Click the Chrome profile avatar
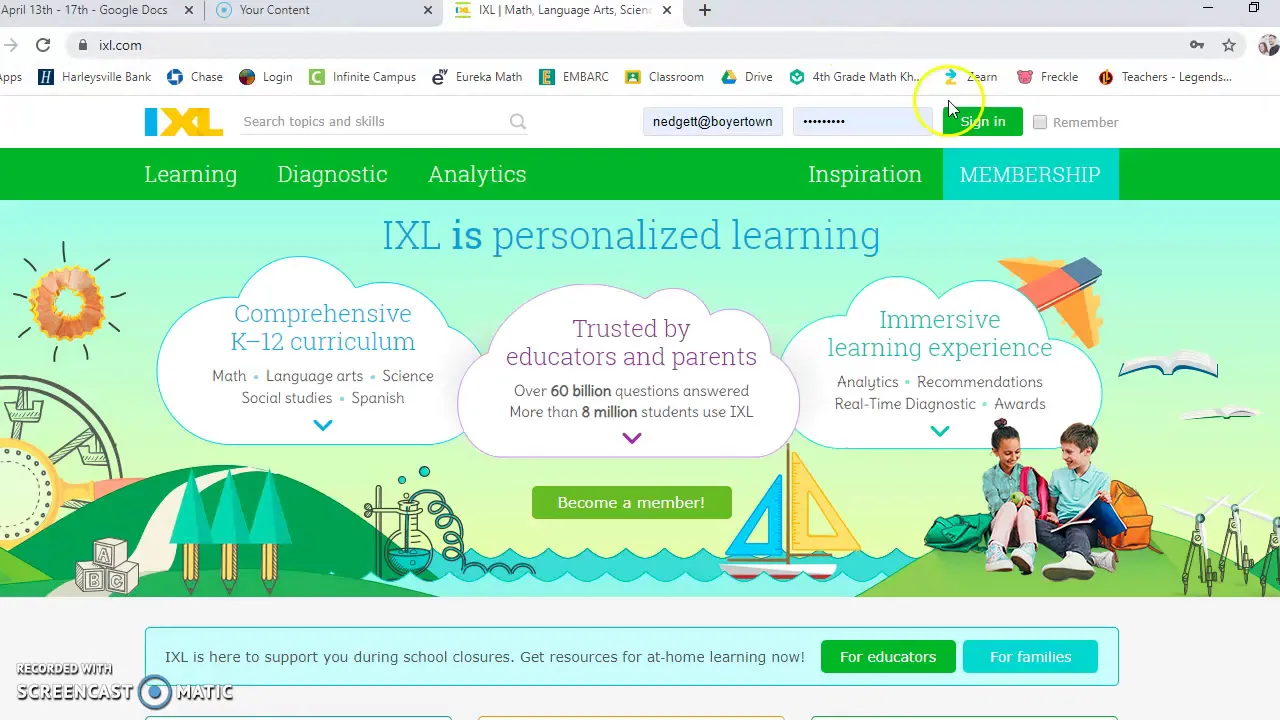The height and width of the screenshot is (720, 1280). [1269, 45]
